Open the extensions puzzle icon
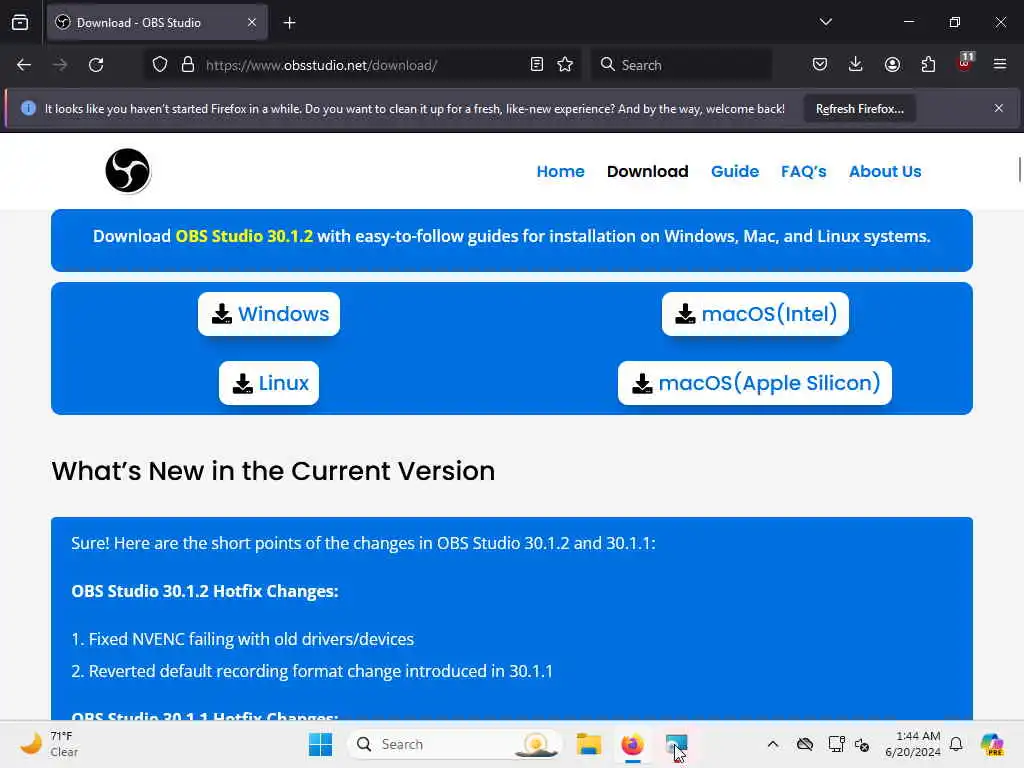This screenshot has width=1024, height=768. 928,65
